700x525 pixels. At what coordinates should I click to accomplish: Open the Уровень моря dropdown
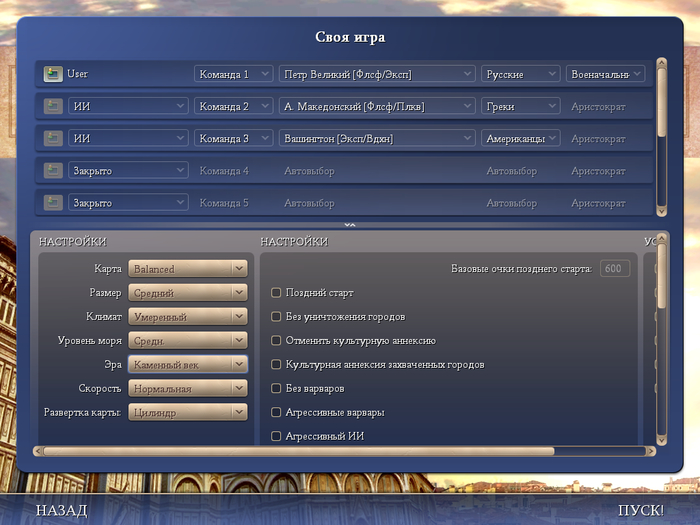188,341
